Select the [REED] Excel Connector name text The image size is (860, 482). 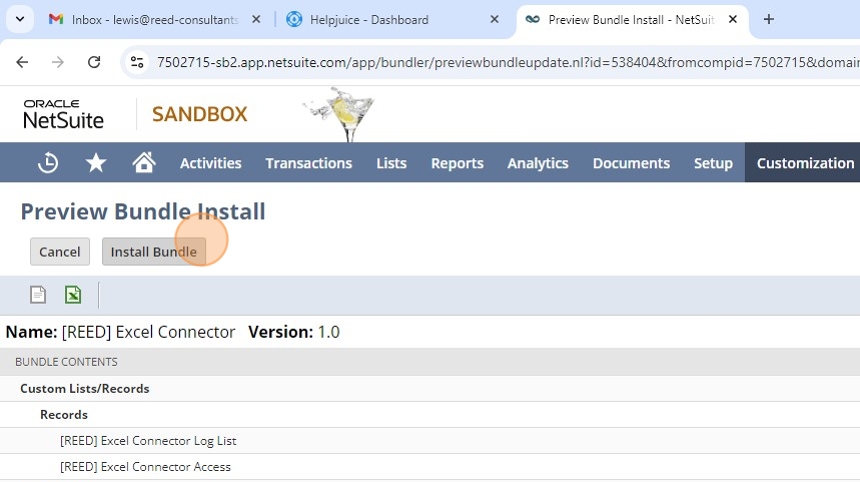click(148, 332)
